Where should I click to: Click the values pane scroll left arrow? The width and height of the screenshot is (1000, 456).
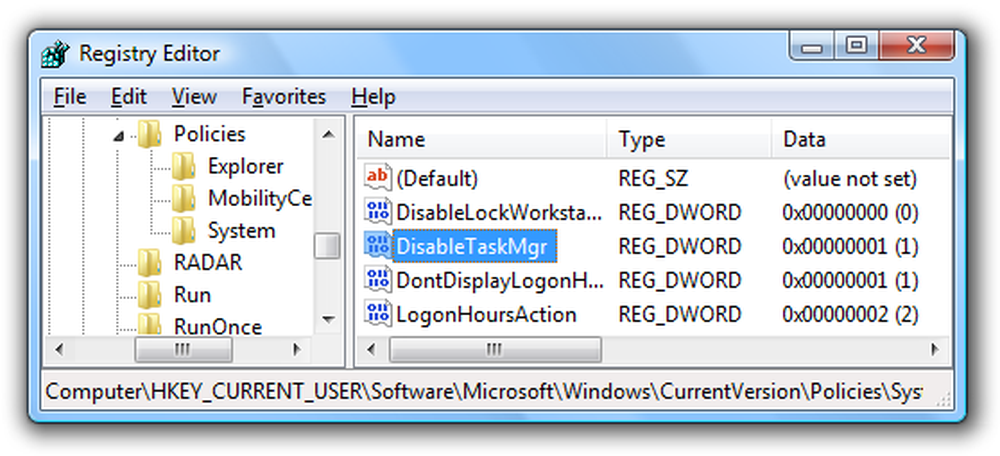click(372, 349)
